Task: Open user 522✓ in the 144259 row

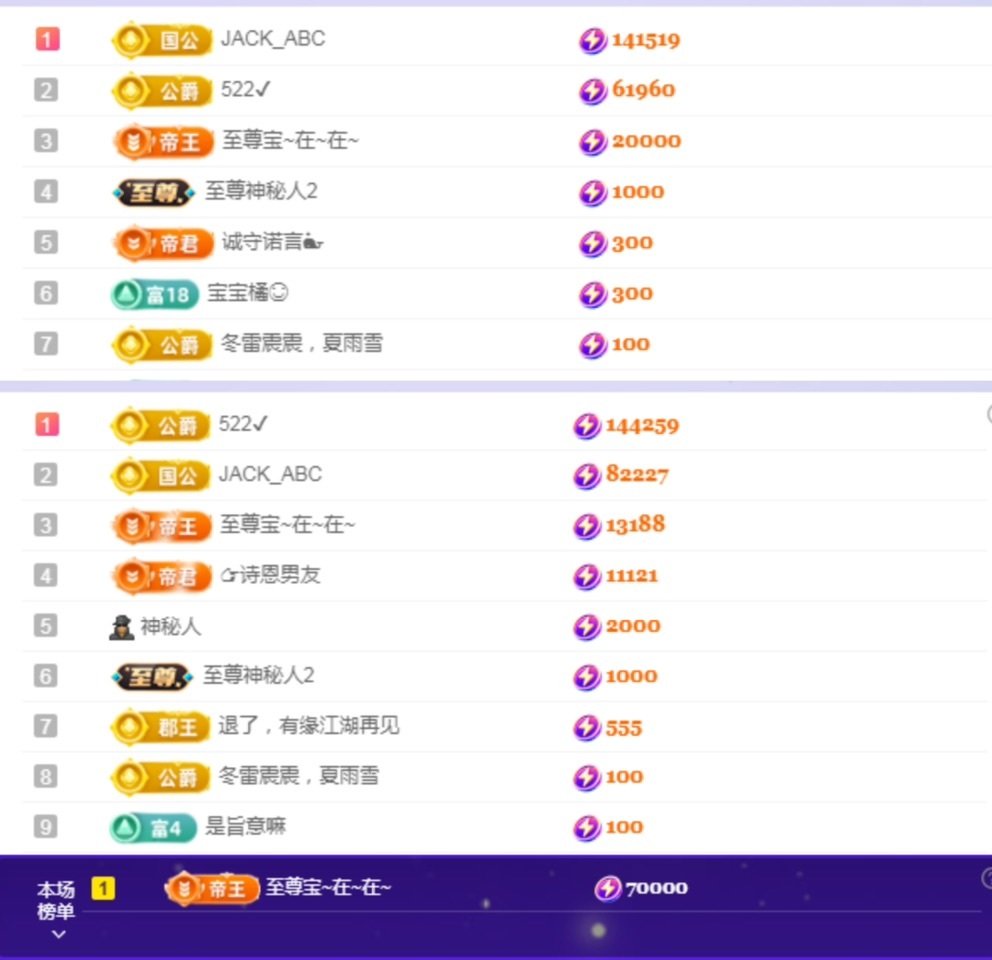Action: click(244, 423)
